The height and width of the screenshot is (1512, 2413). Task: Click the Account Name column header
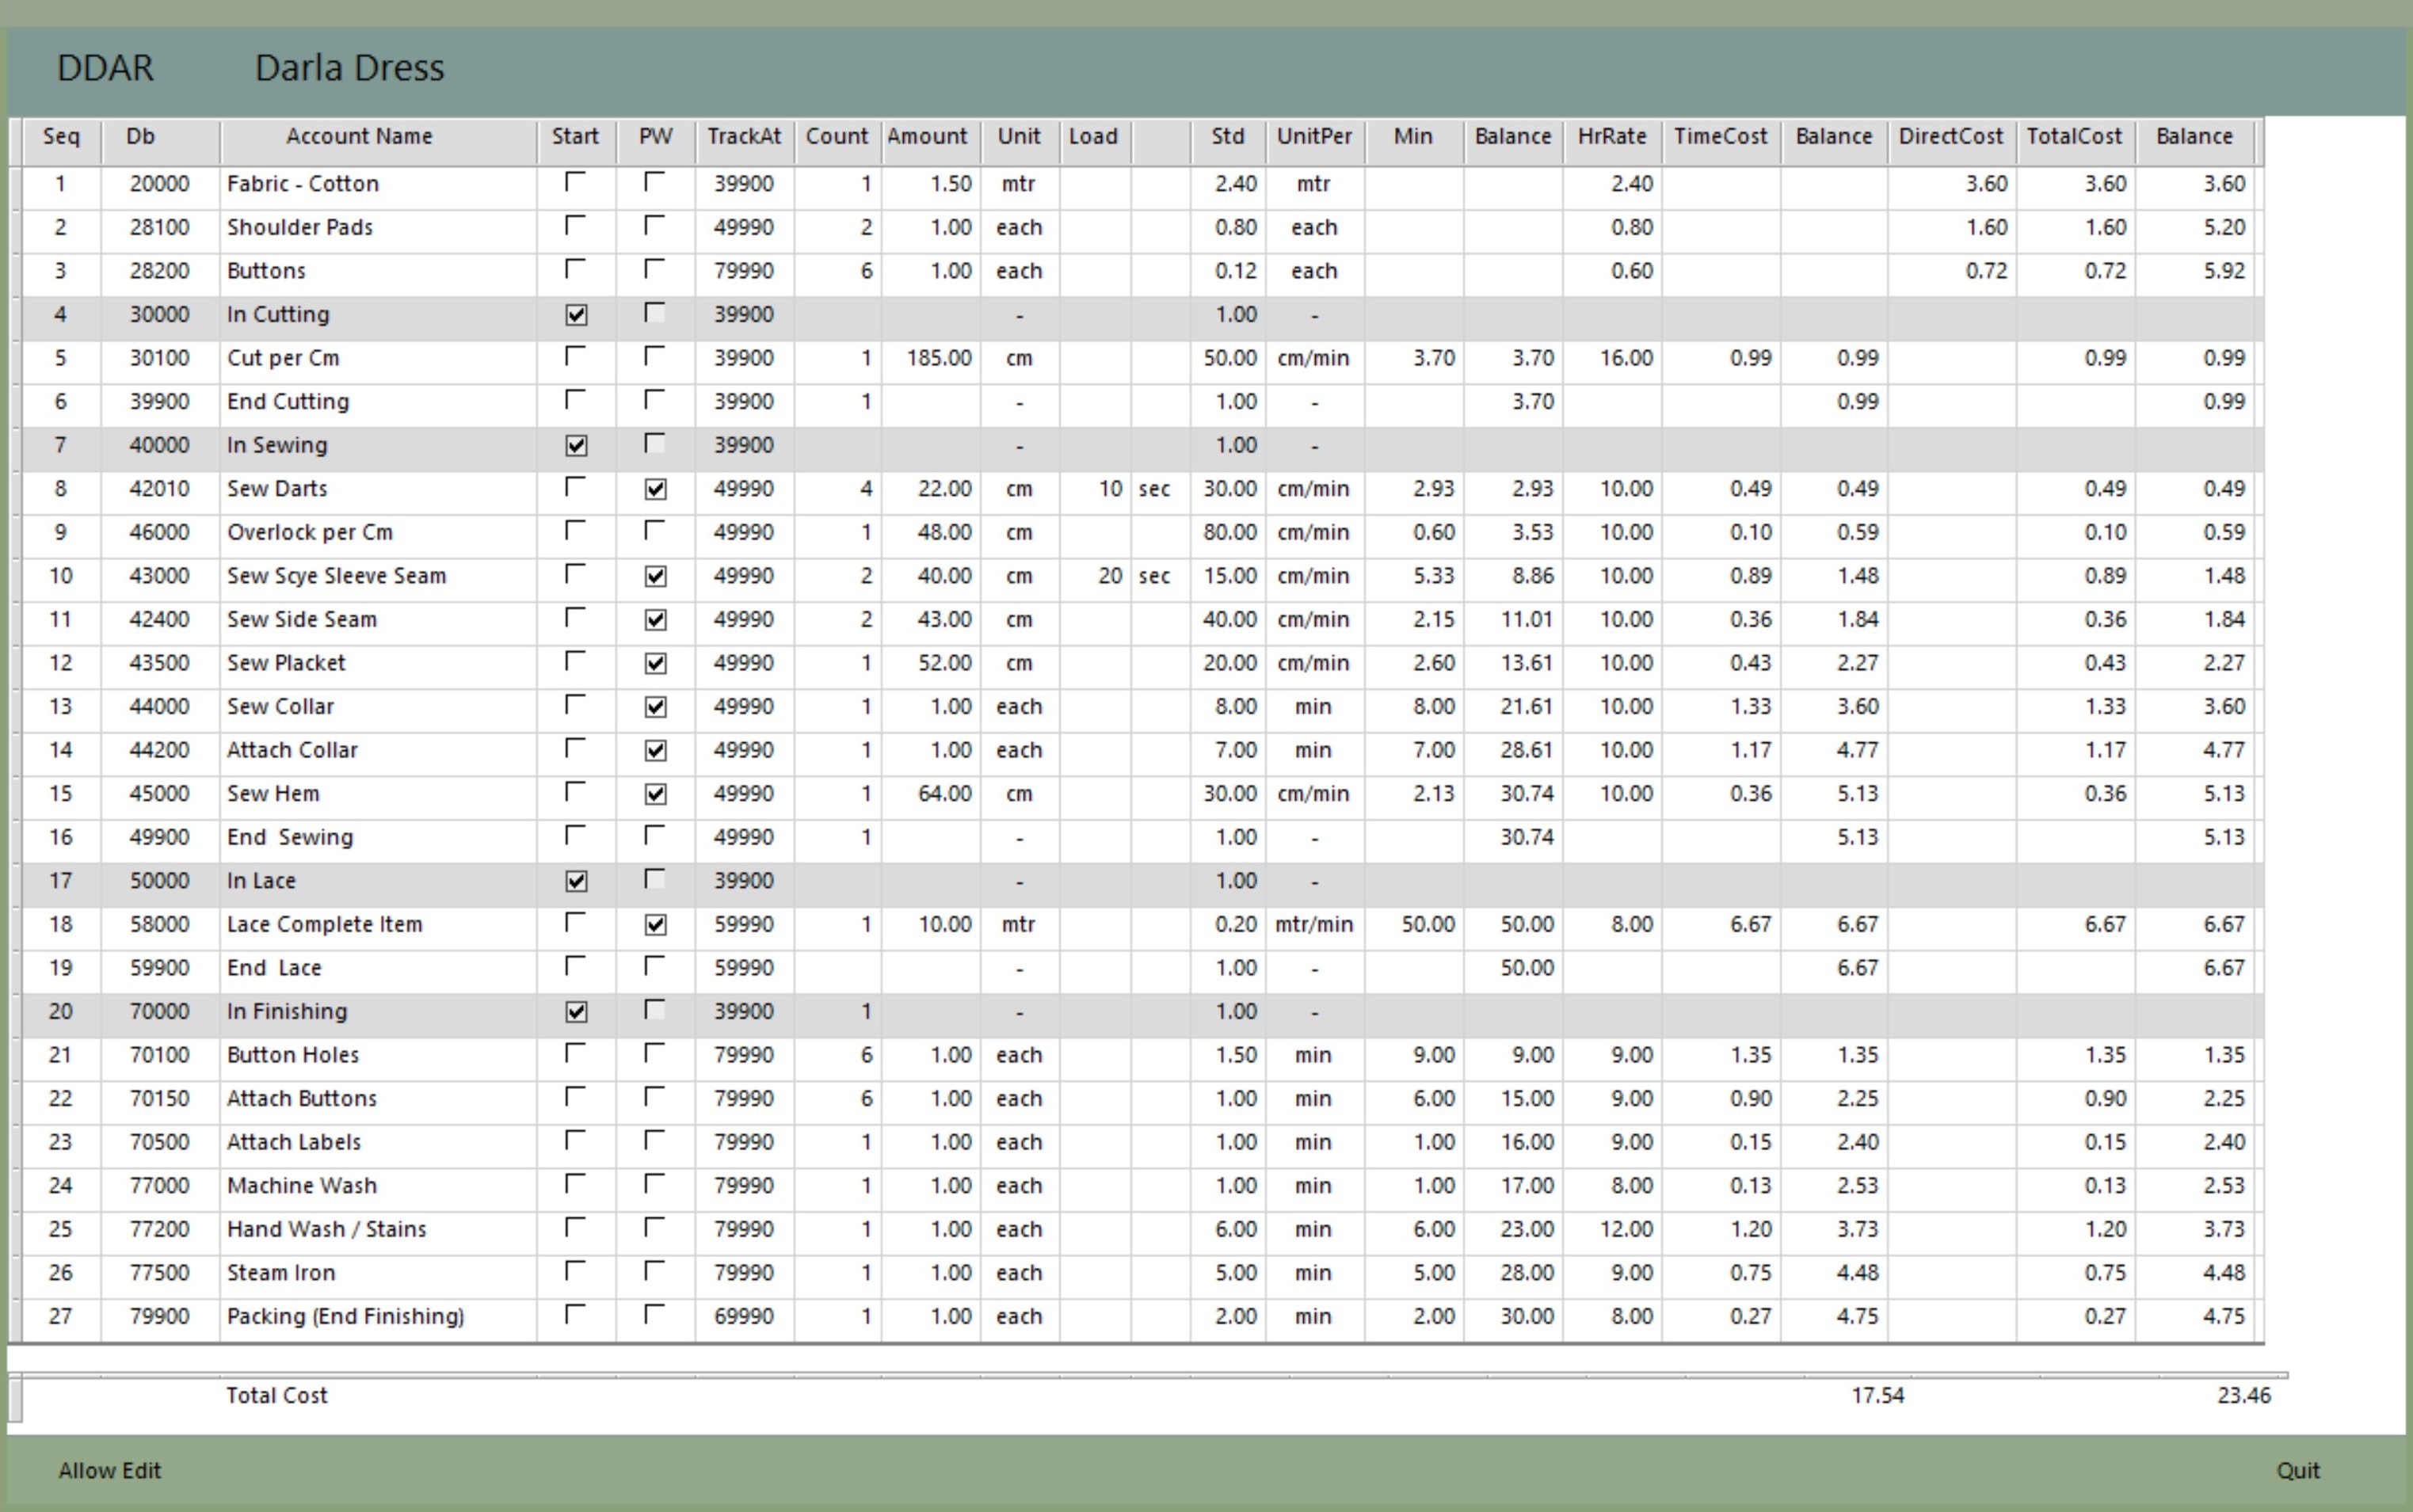point(359,137)
